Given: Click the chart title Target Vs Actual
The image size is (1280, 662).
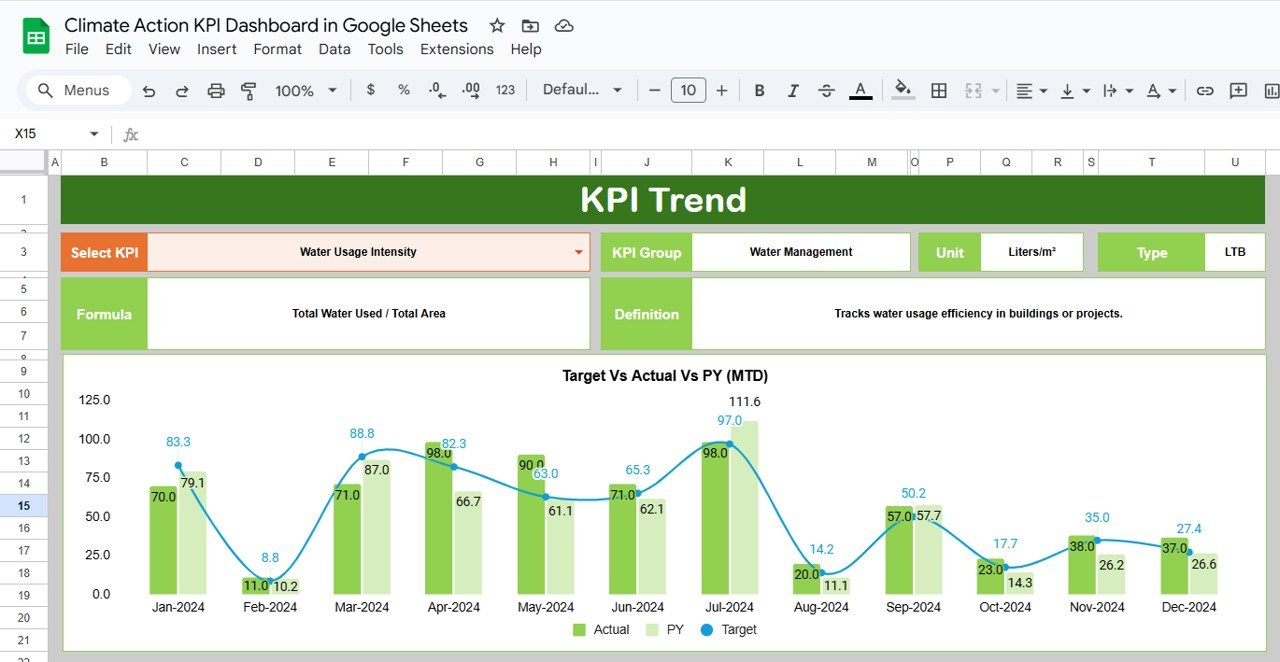Looking at the screenshot, I should [665, 376].
